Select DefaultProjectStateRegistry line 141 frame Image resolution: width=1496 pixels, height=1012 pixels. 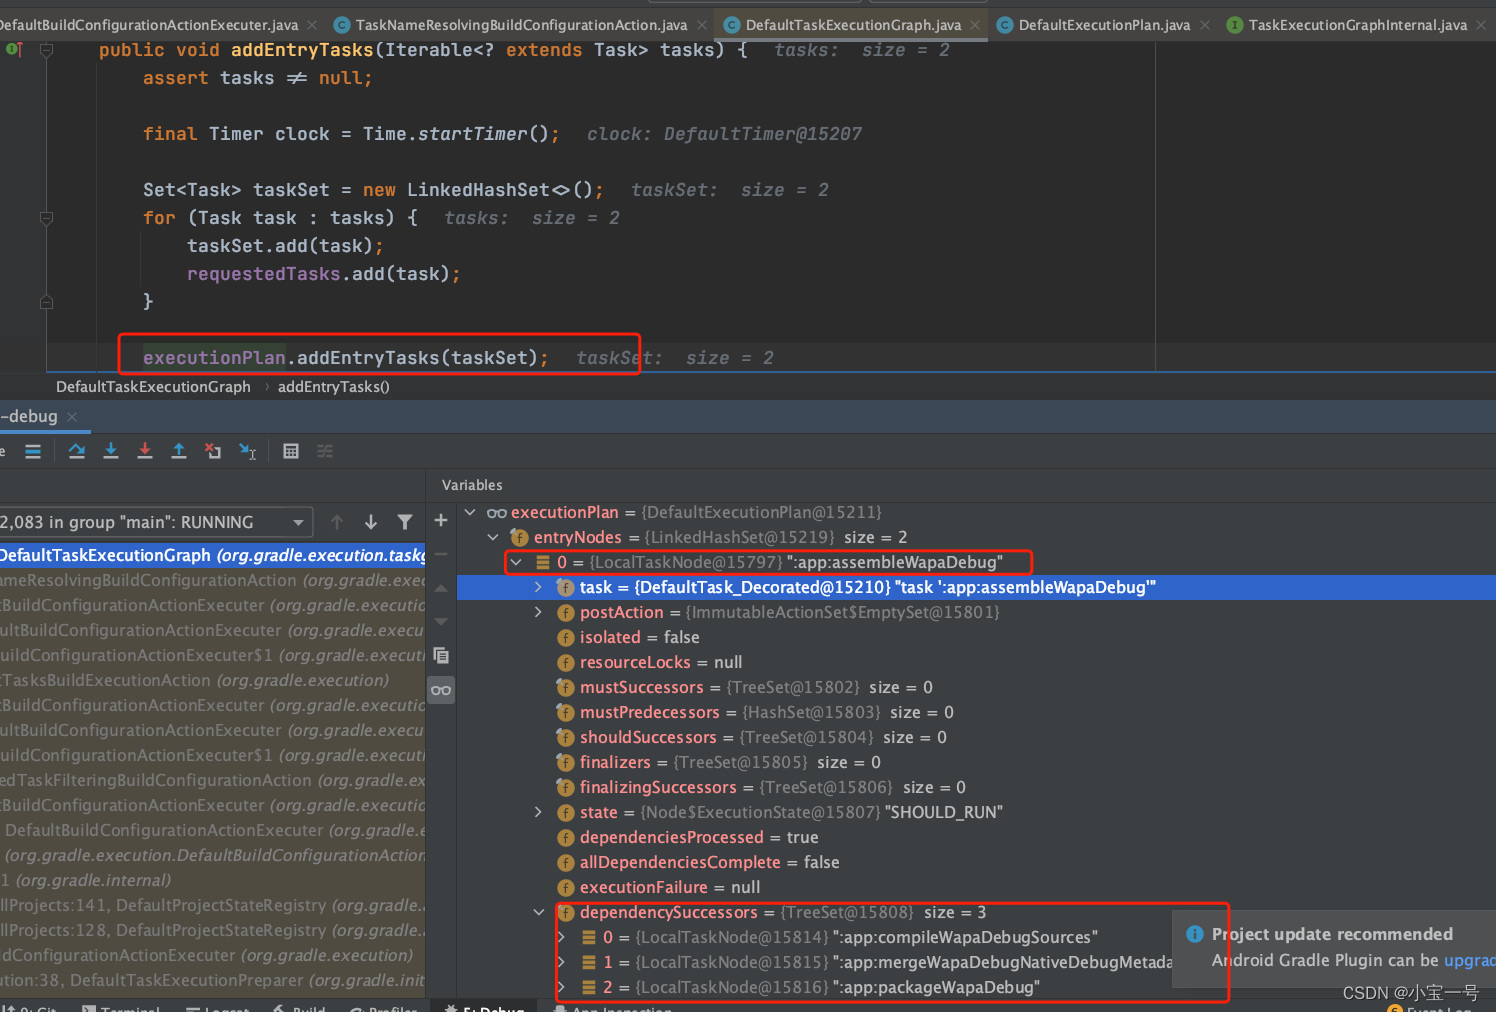tap(212, 905)
